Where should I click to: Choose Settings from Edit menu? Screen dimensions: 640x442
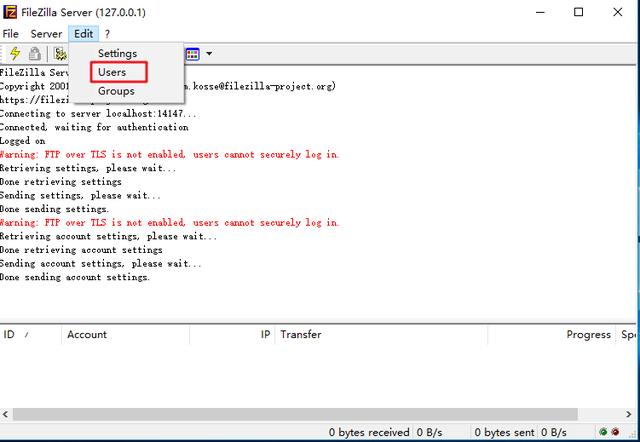pyautogui.click(x=118, y=53)
